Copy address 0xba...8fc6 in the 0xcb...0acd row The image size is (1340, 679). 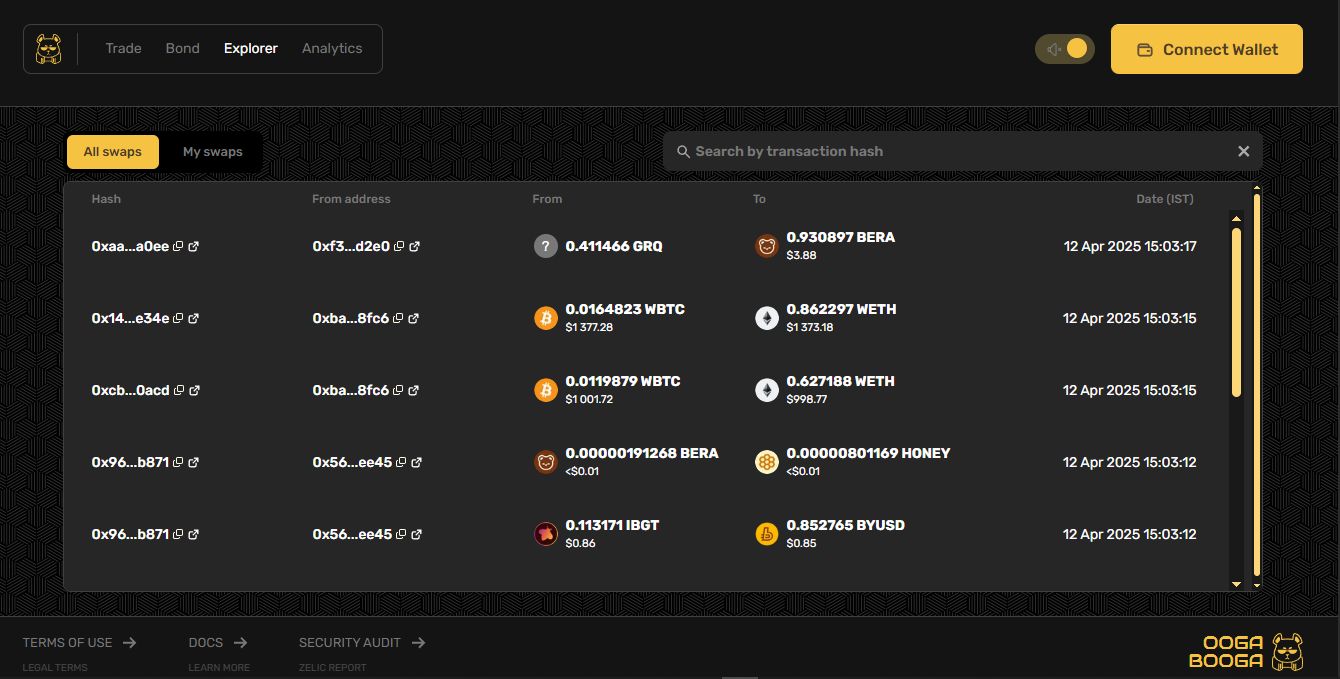(x=398, y=391)
